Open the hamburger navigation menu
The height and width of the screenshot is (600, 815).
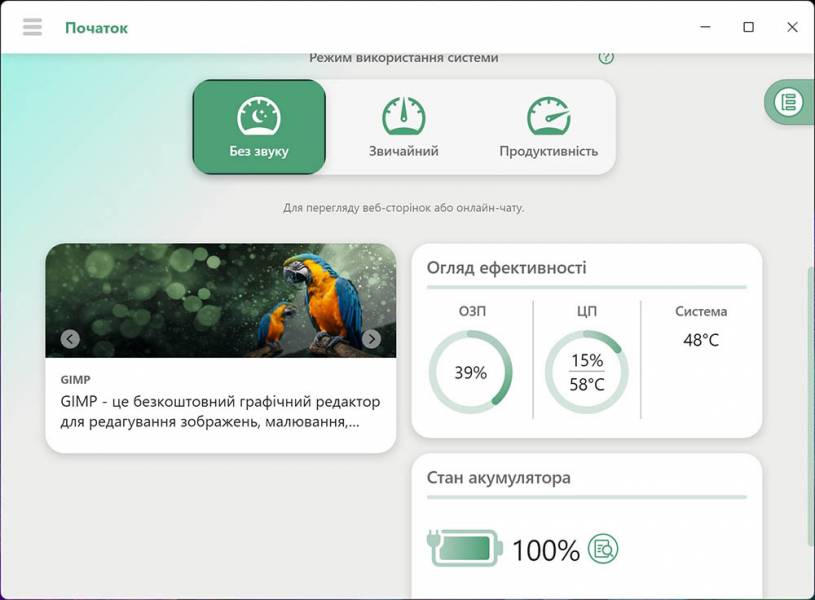point(32,27)
